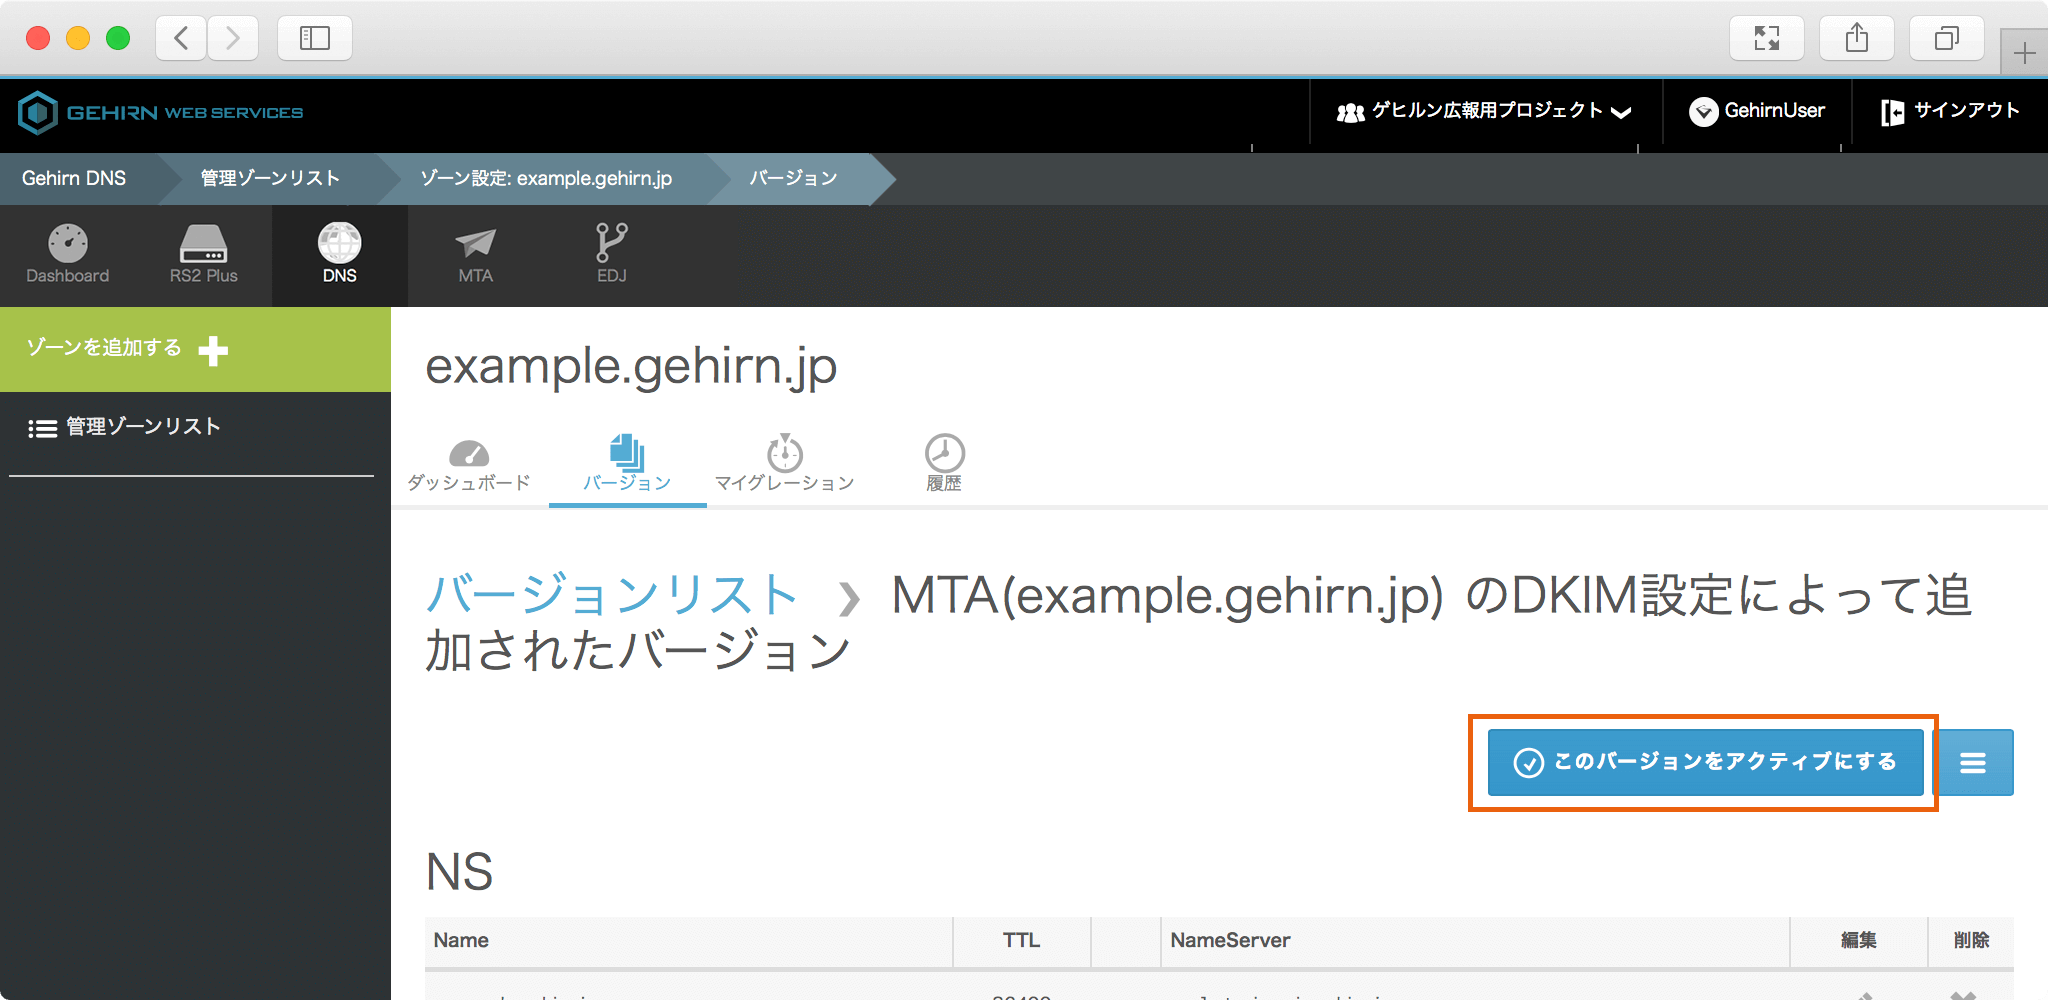Click the browser share icon
The image size is (2048, 1000).
coord(1856,39)
